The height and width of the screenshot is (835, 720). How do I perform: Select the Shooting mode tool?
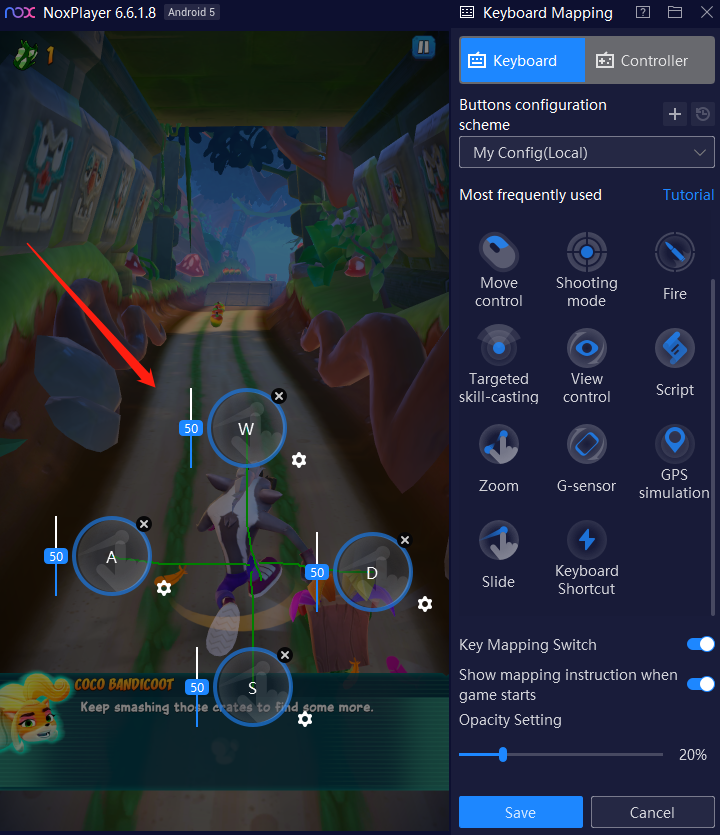pos(586,270)
